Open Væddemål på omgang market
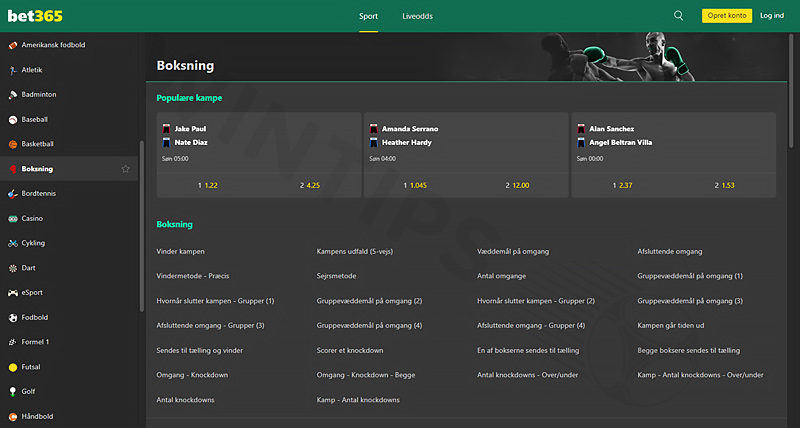Viewport: 800px width, 428px height. point(513,251)
